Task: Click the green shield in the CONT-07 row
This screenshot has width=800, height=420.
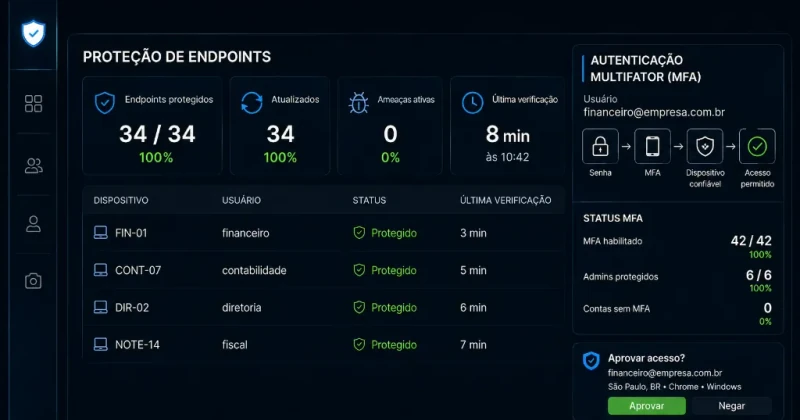Action: coord(359,270)
